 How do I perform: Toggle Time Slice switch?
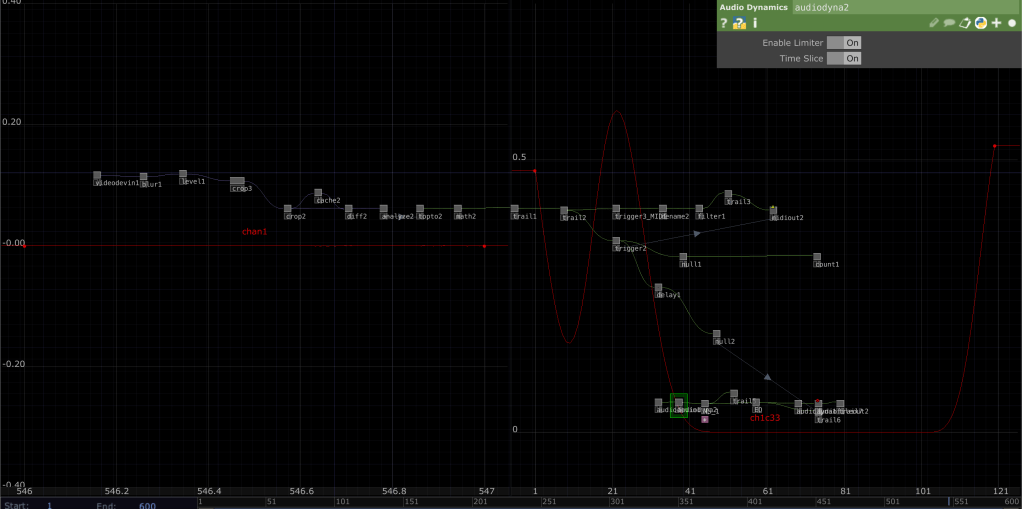[843, 59]
